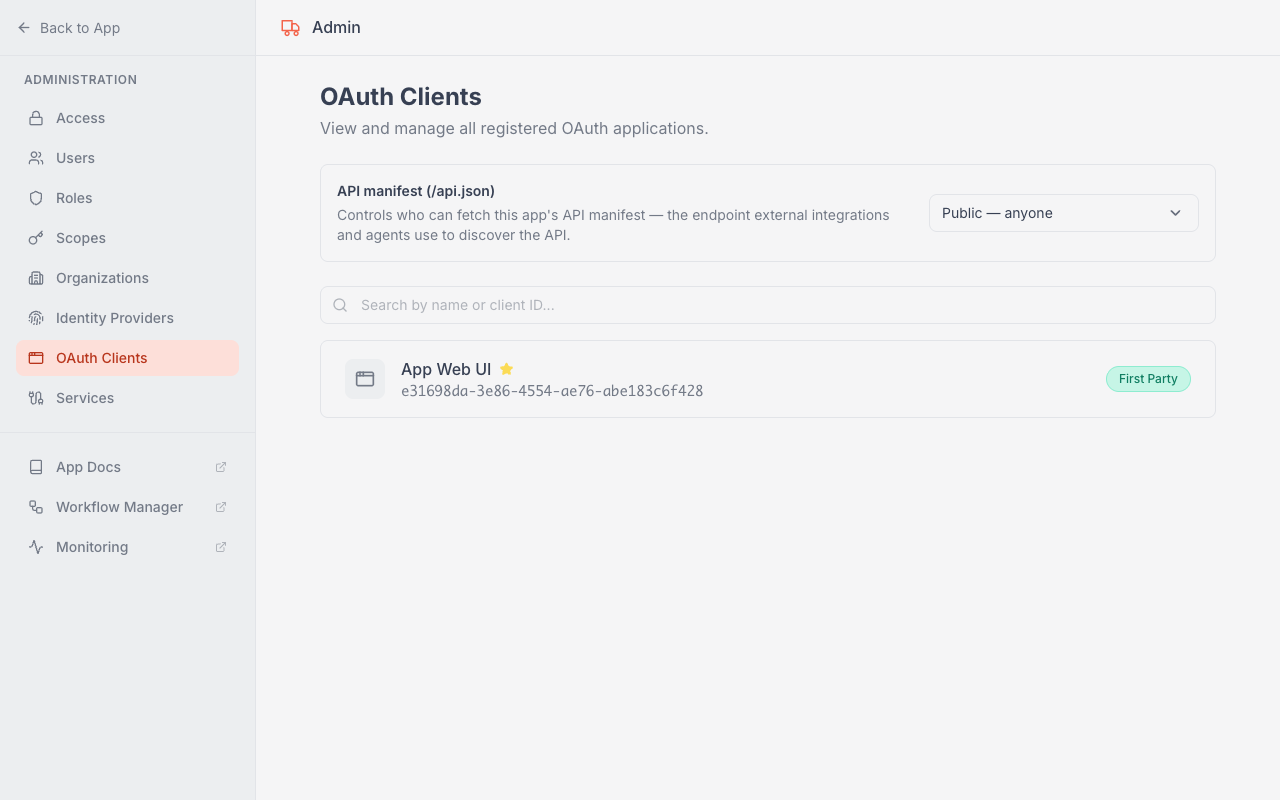Select OAuth Clients menu item
This screenshot has width=1280, height=800.
tap(127, 358)
